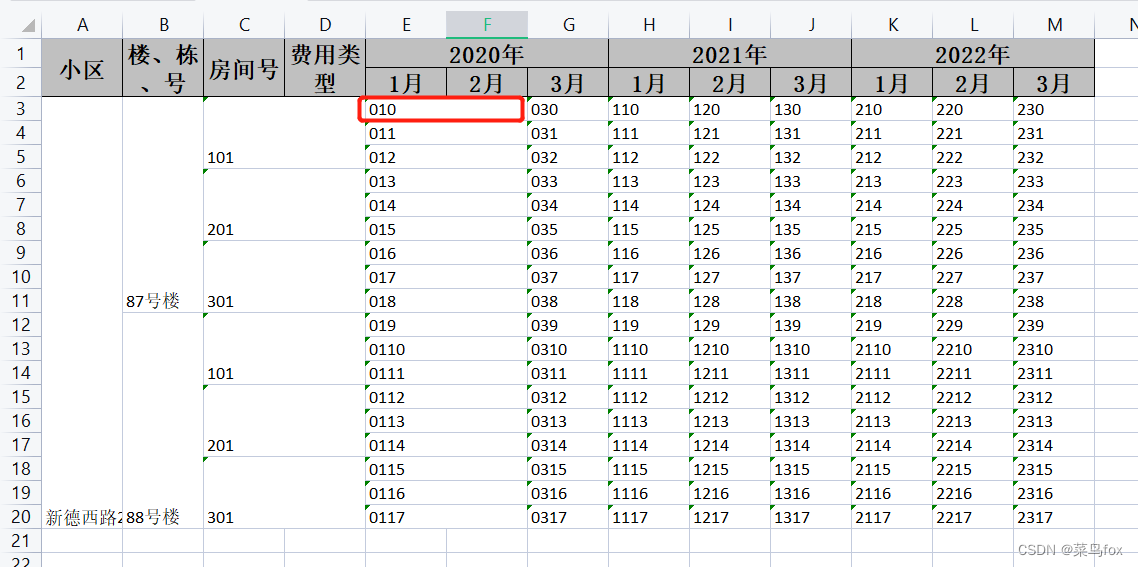This screenshot has width=1138, height=567.
Task: Select the cell containing 1315
Action: [811, 468]
